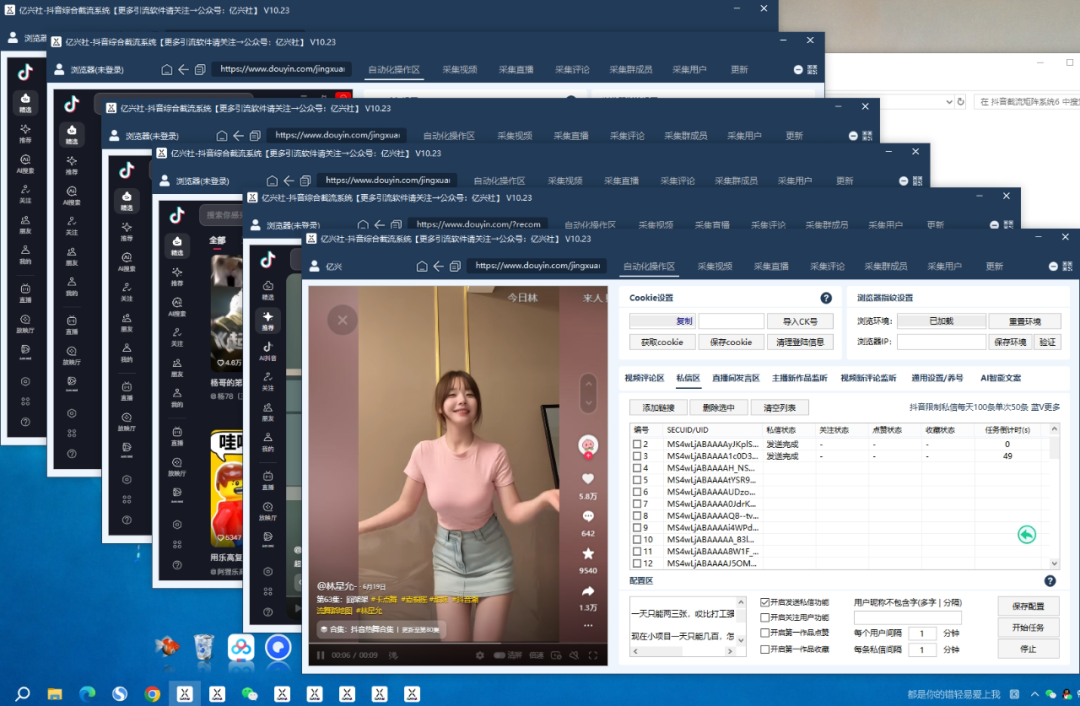Mute the video with the speaker icon
Screen dimensions: 1080x706
574,655
